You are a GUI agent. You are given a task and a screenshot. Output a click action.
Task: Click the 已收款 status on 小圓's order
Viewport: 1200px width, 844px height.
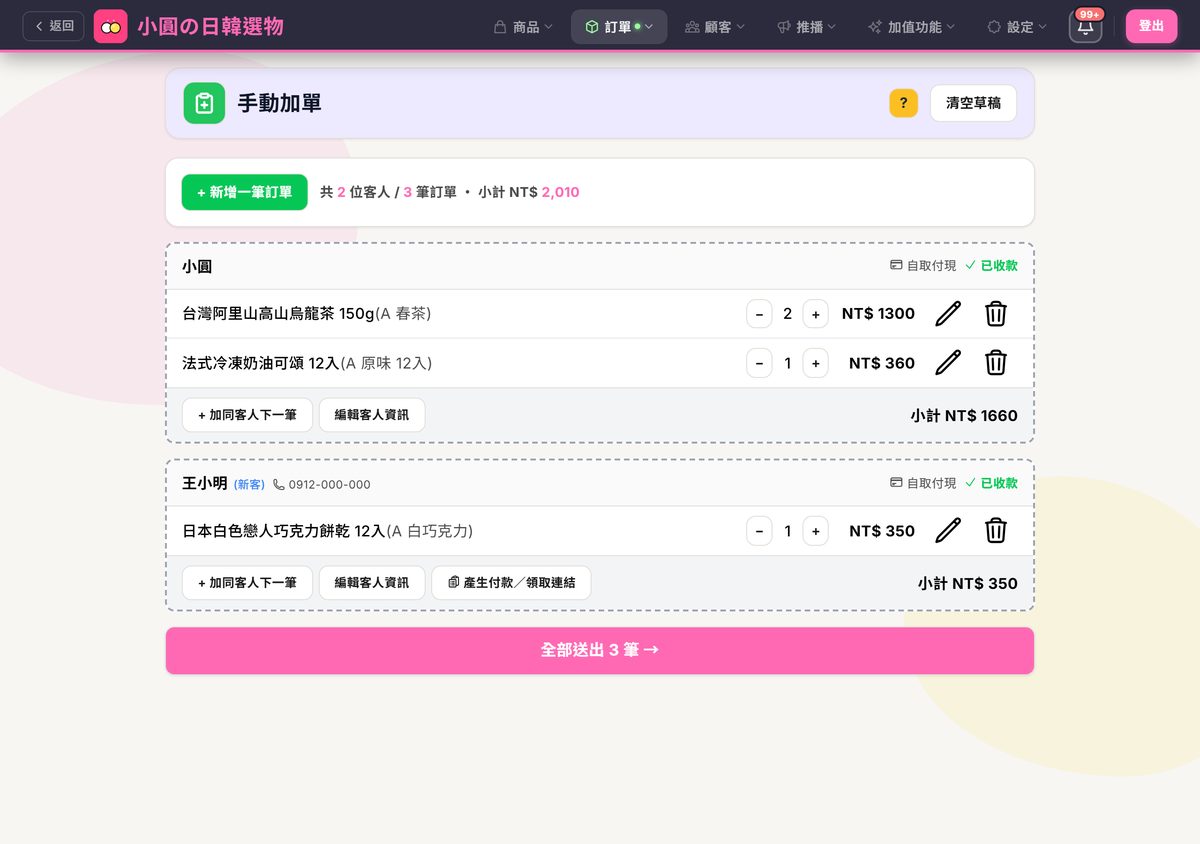click(991, 266)
